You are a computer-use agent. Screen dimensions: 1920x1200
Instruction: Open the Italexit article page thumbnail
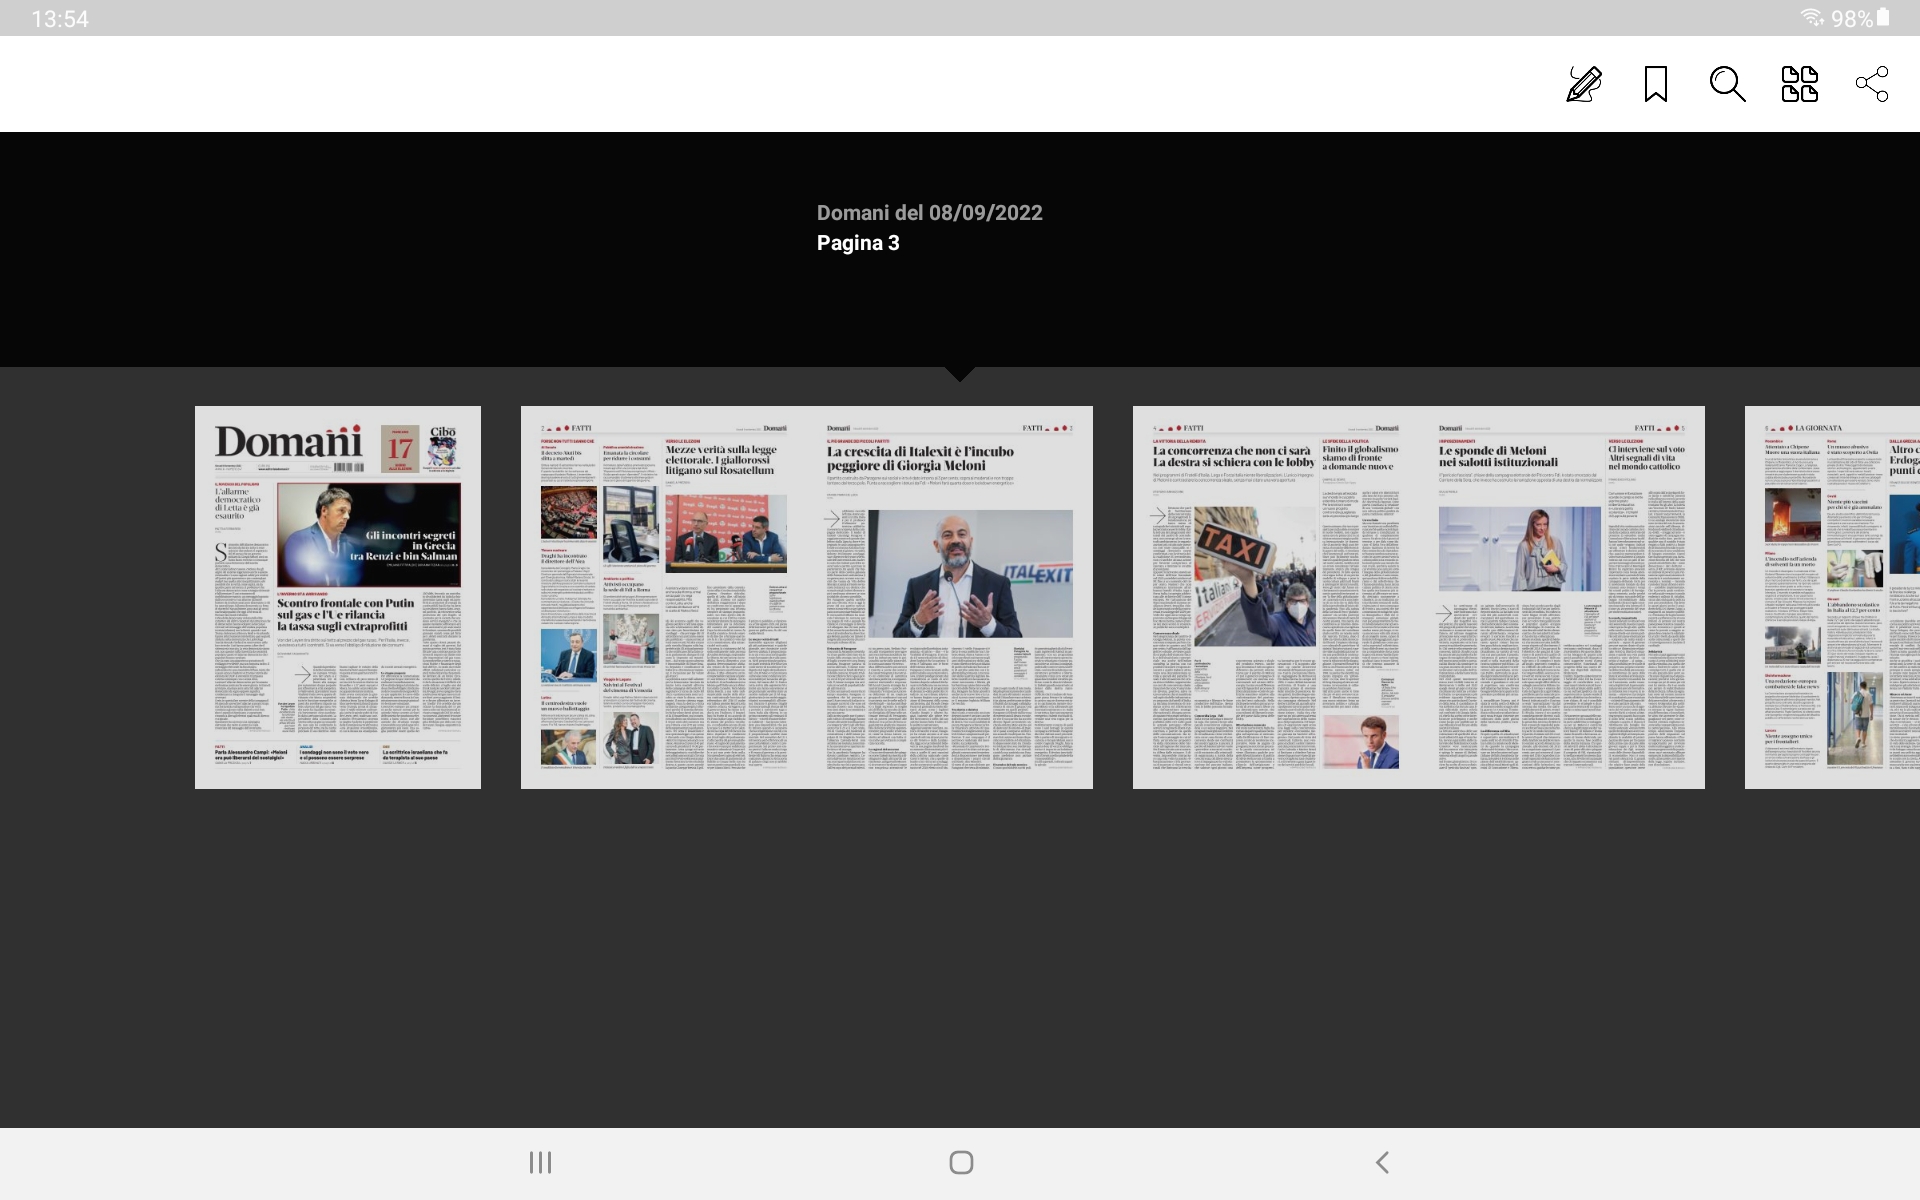950,597
